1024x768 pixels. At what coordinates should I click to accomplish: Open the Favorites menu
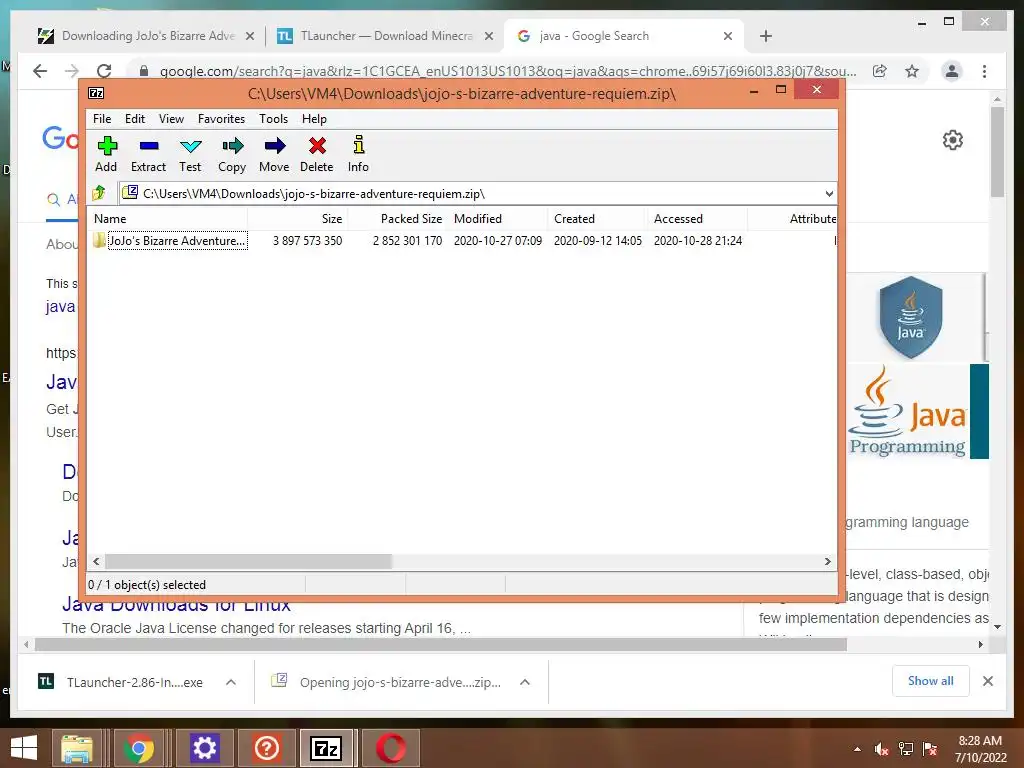(x=221, y=119)
